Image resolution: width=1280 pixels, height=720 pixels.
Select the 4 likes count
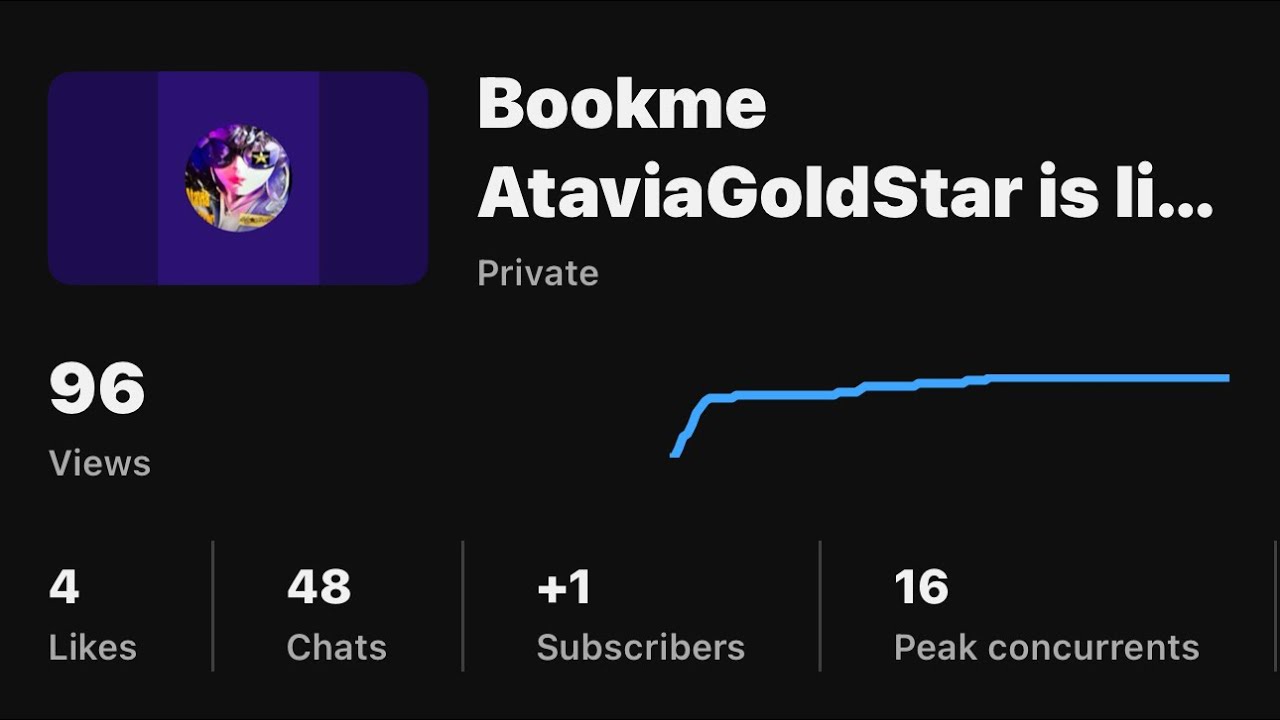(x=64, y=587)
